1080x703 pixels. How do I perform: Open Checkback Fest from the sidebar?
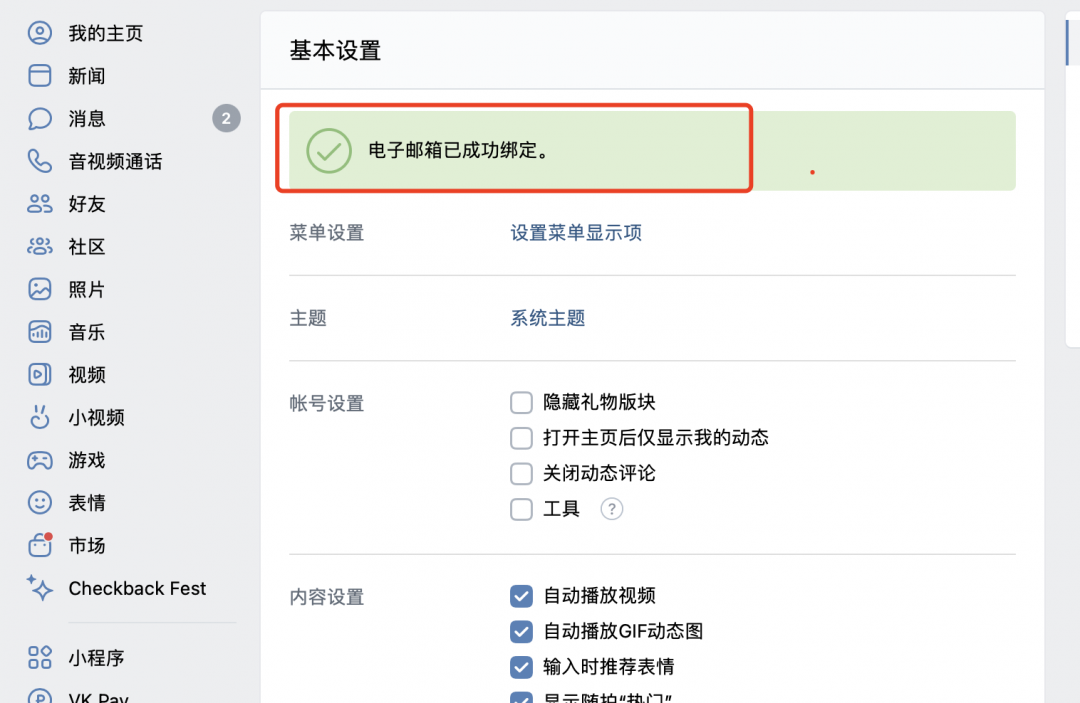(135, 588)
